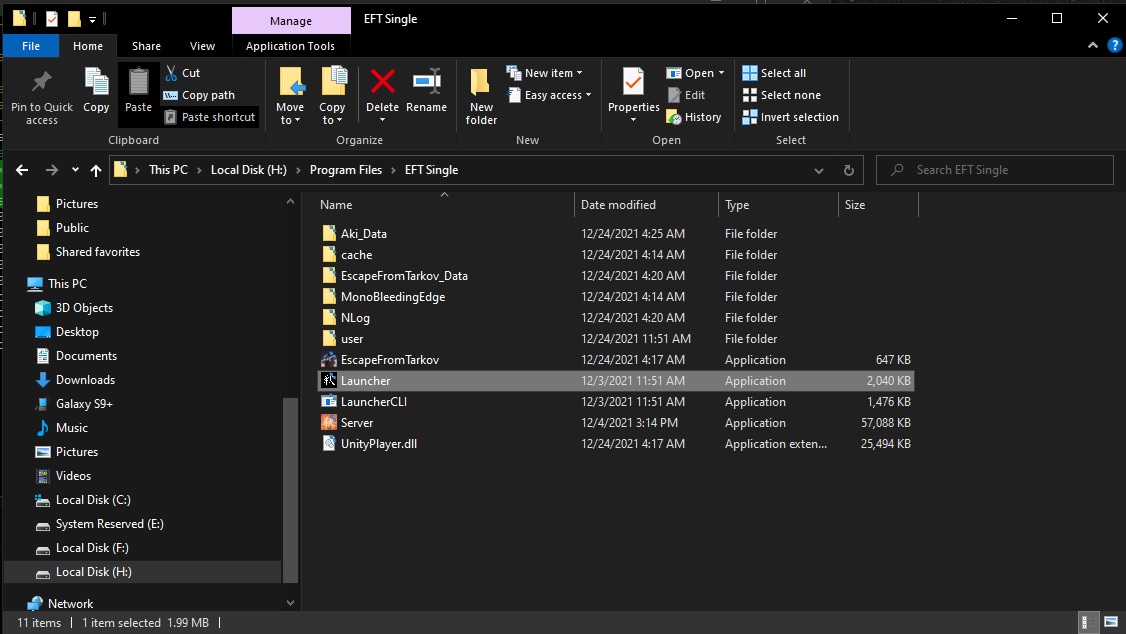Click Pin to Quick access icon
Viewport: 1126px width, 634px height.
tap(42, 82)
